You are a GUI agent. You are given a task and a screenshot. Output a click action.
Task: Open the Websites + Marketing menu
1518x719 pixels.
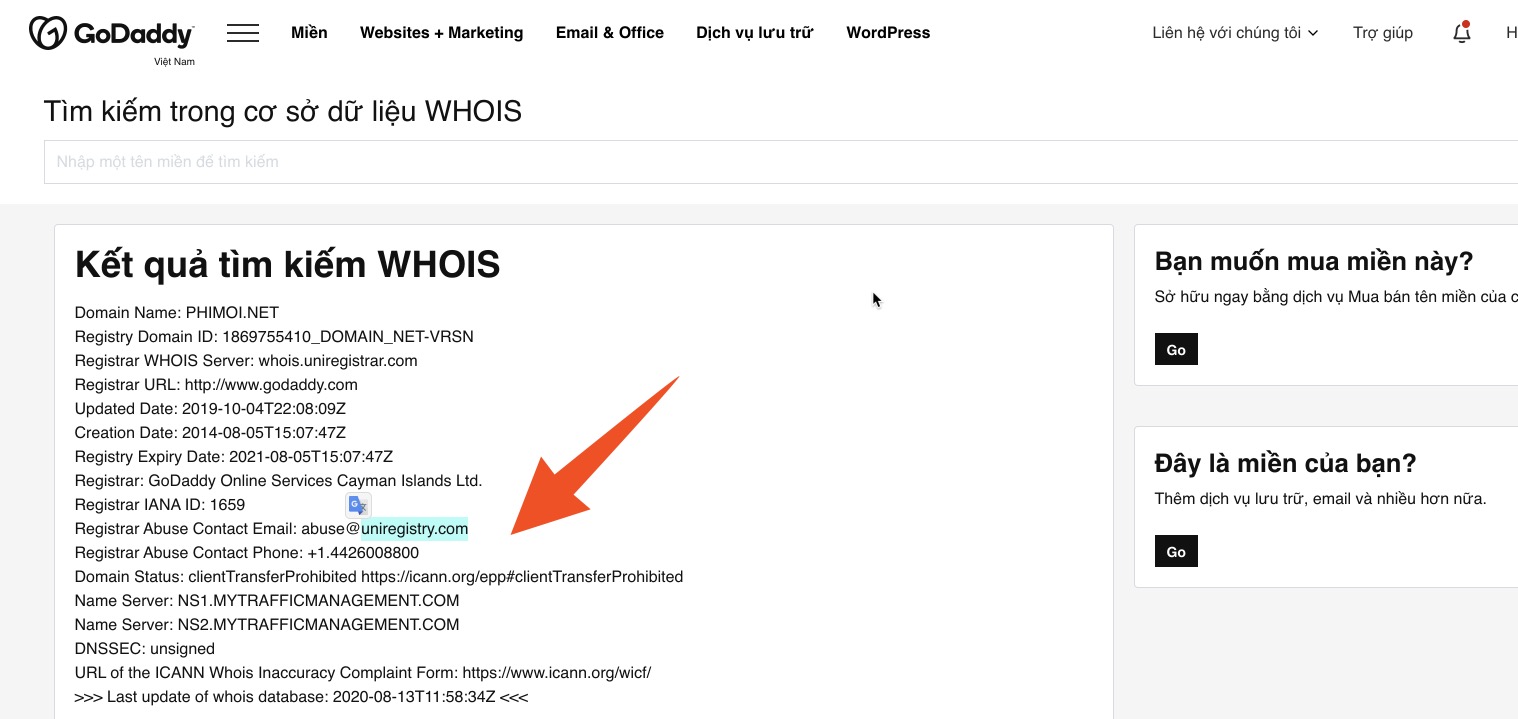click(x=441, y=33)
